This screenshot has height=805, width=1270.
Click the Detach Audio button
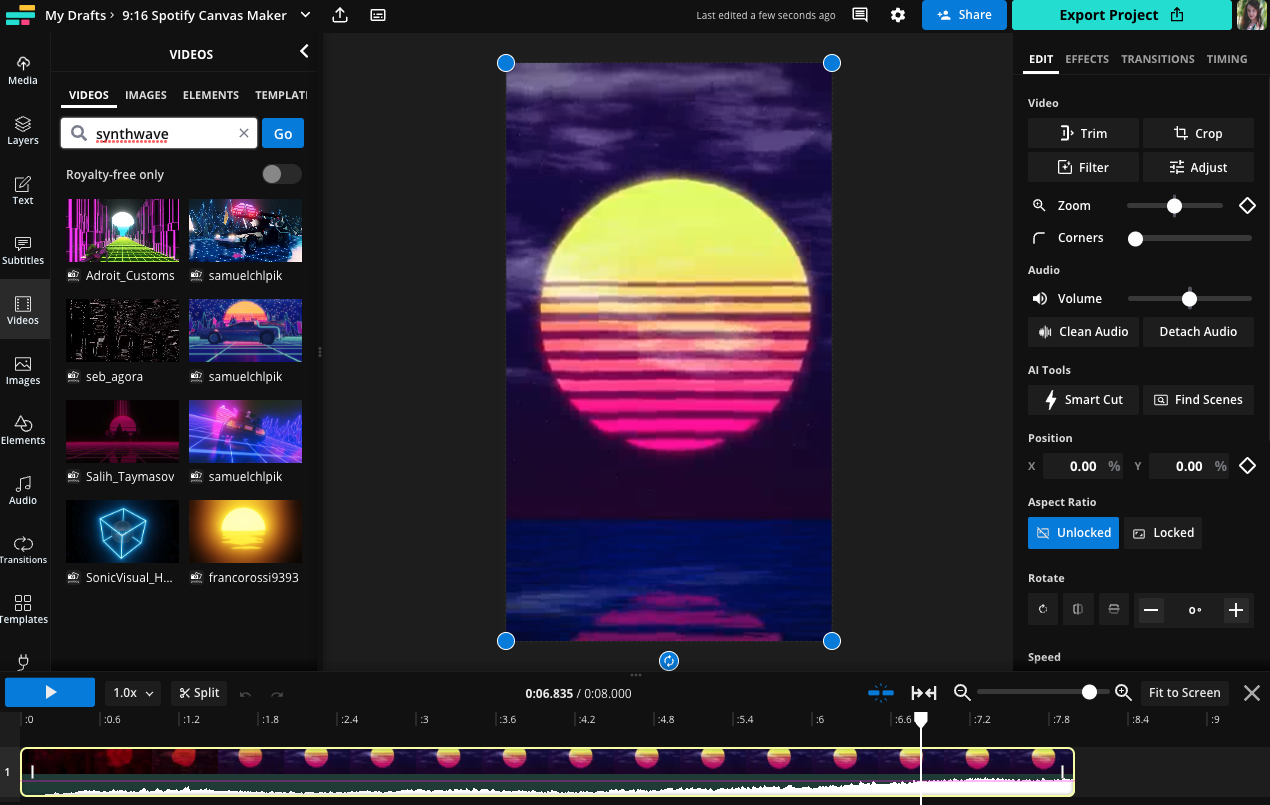(1197, 332)
